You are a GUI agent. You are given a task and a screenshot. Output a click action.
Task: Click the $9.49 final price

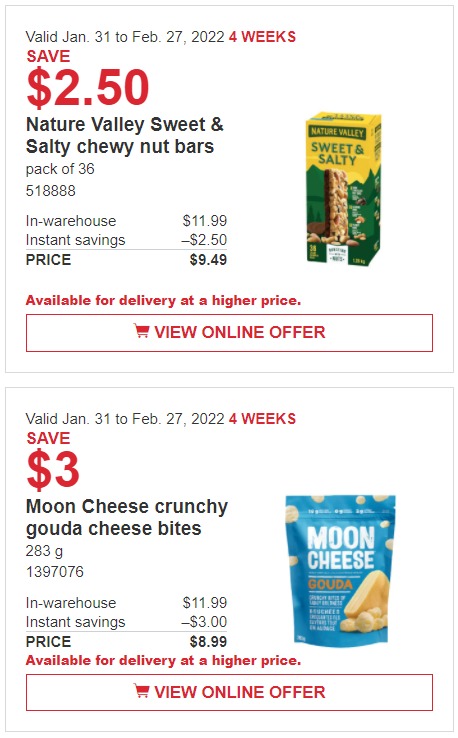[x=208, y=260]
